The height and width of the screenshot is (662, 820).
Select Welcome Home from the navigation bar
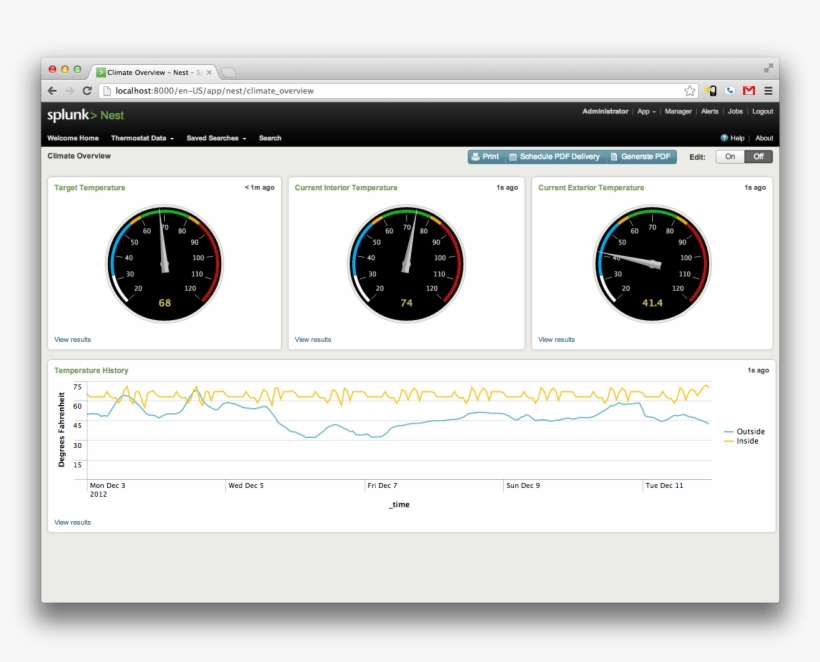point(73,138)
